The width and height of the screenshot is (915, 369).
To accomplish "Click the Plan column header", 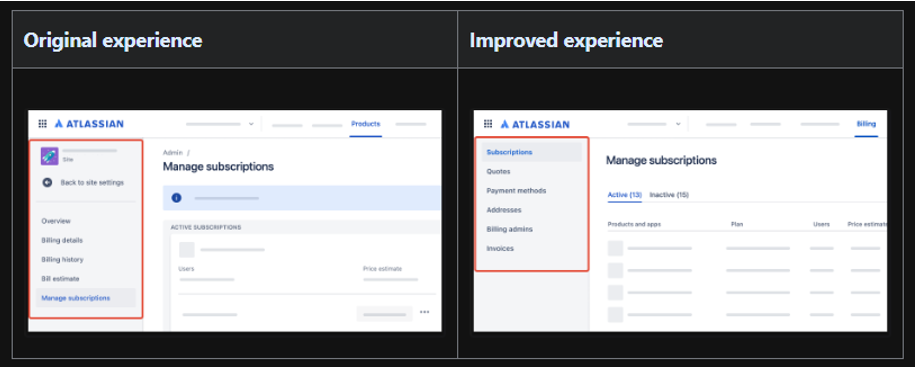I will pyautogui.click(x=737, y=224).
